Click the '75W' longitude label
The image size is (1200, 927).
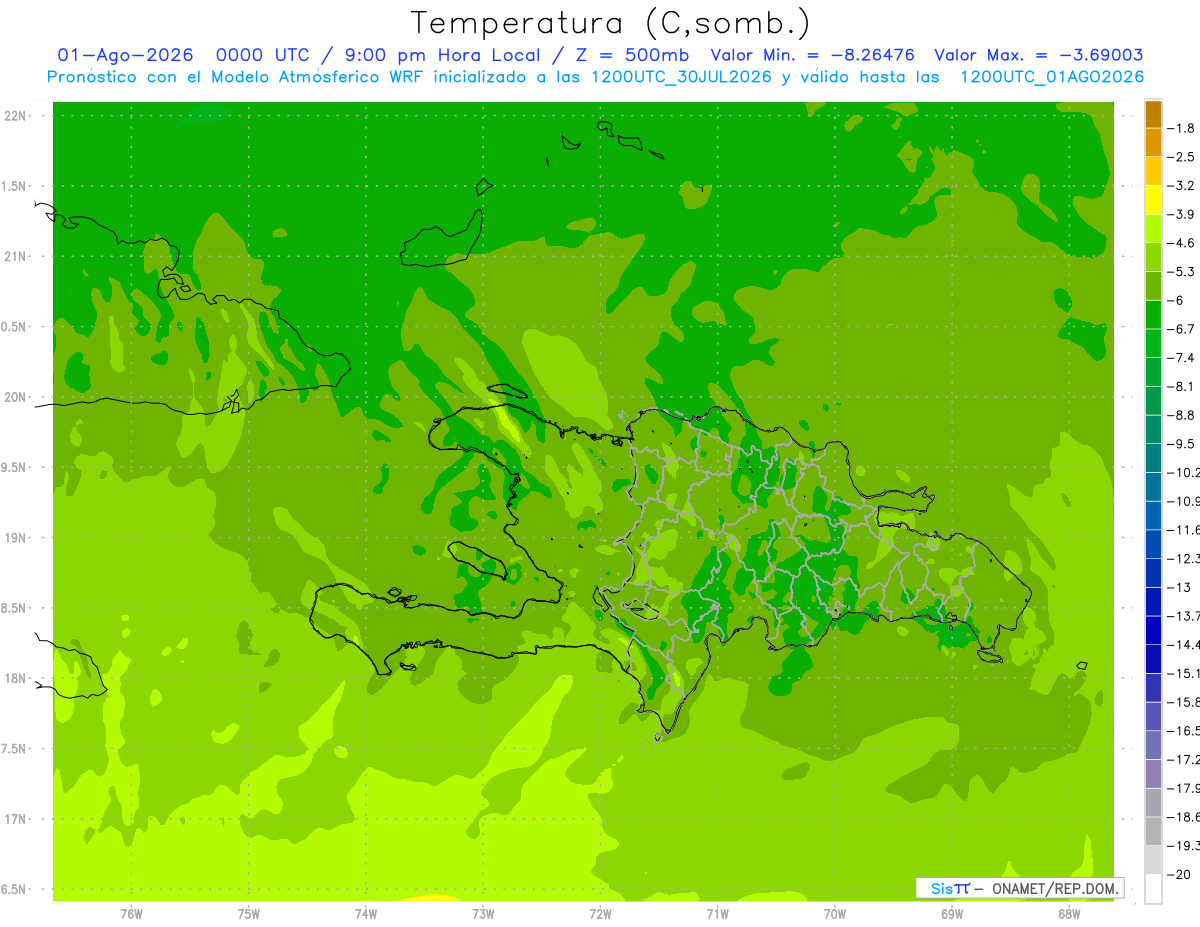(x=249, y=914)
